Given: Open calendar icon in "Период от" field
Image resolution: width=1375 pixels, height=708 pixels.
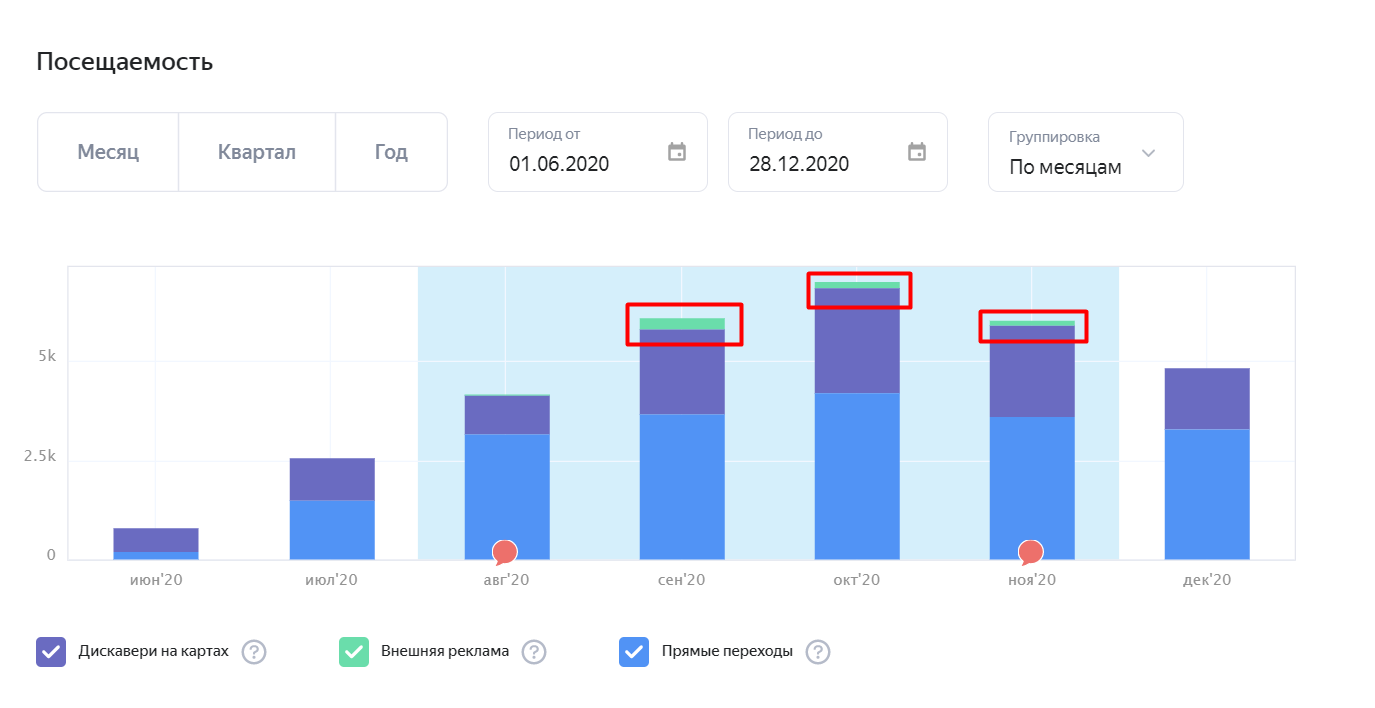Looking at the screenshot, I should [x=677, y=152].
